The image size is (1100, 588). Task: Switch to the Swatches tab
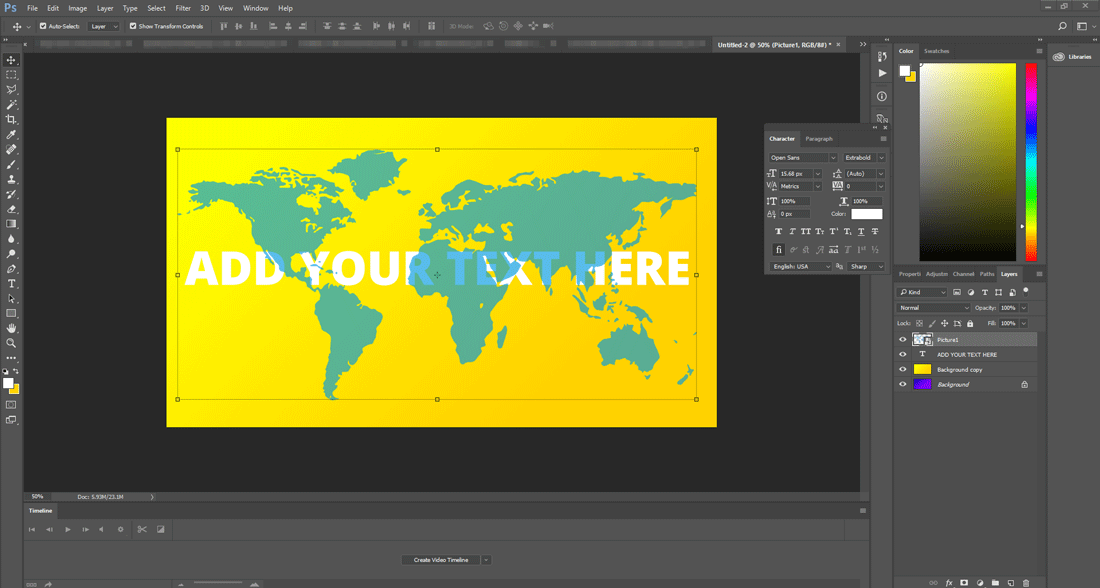click(937, 51)
